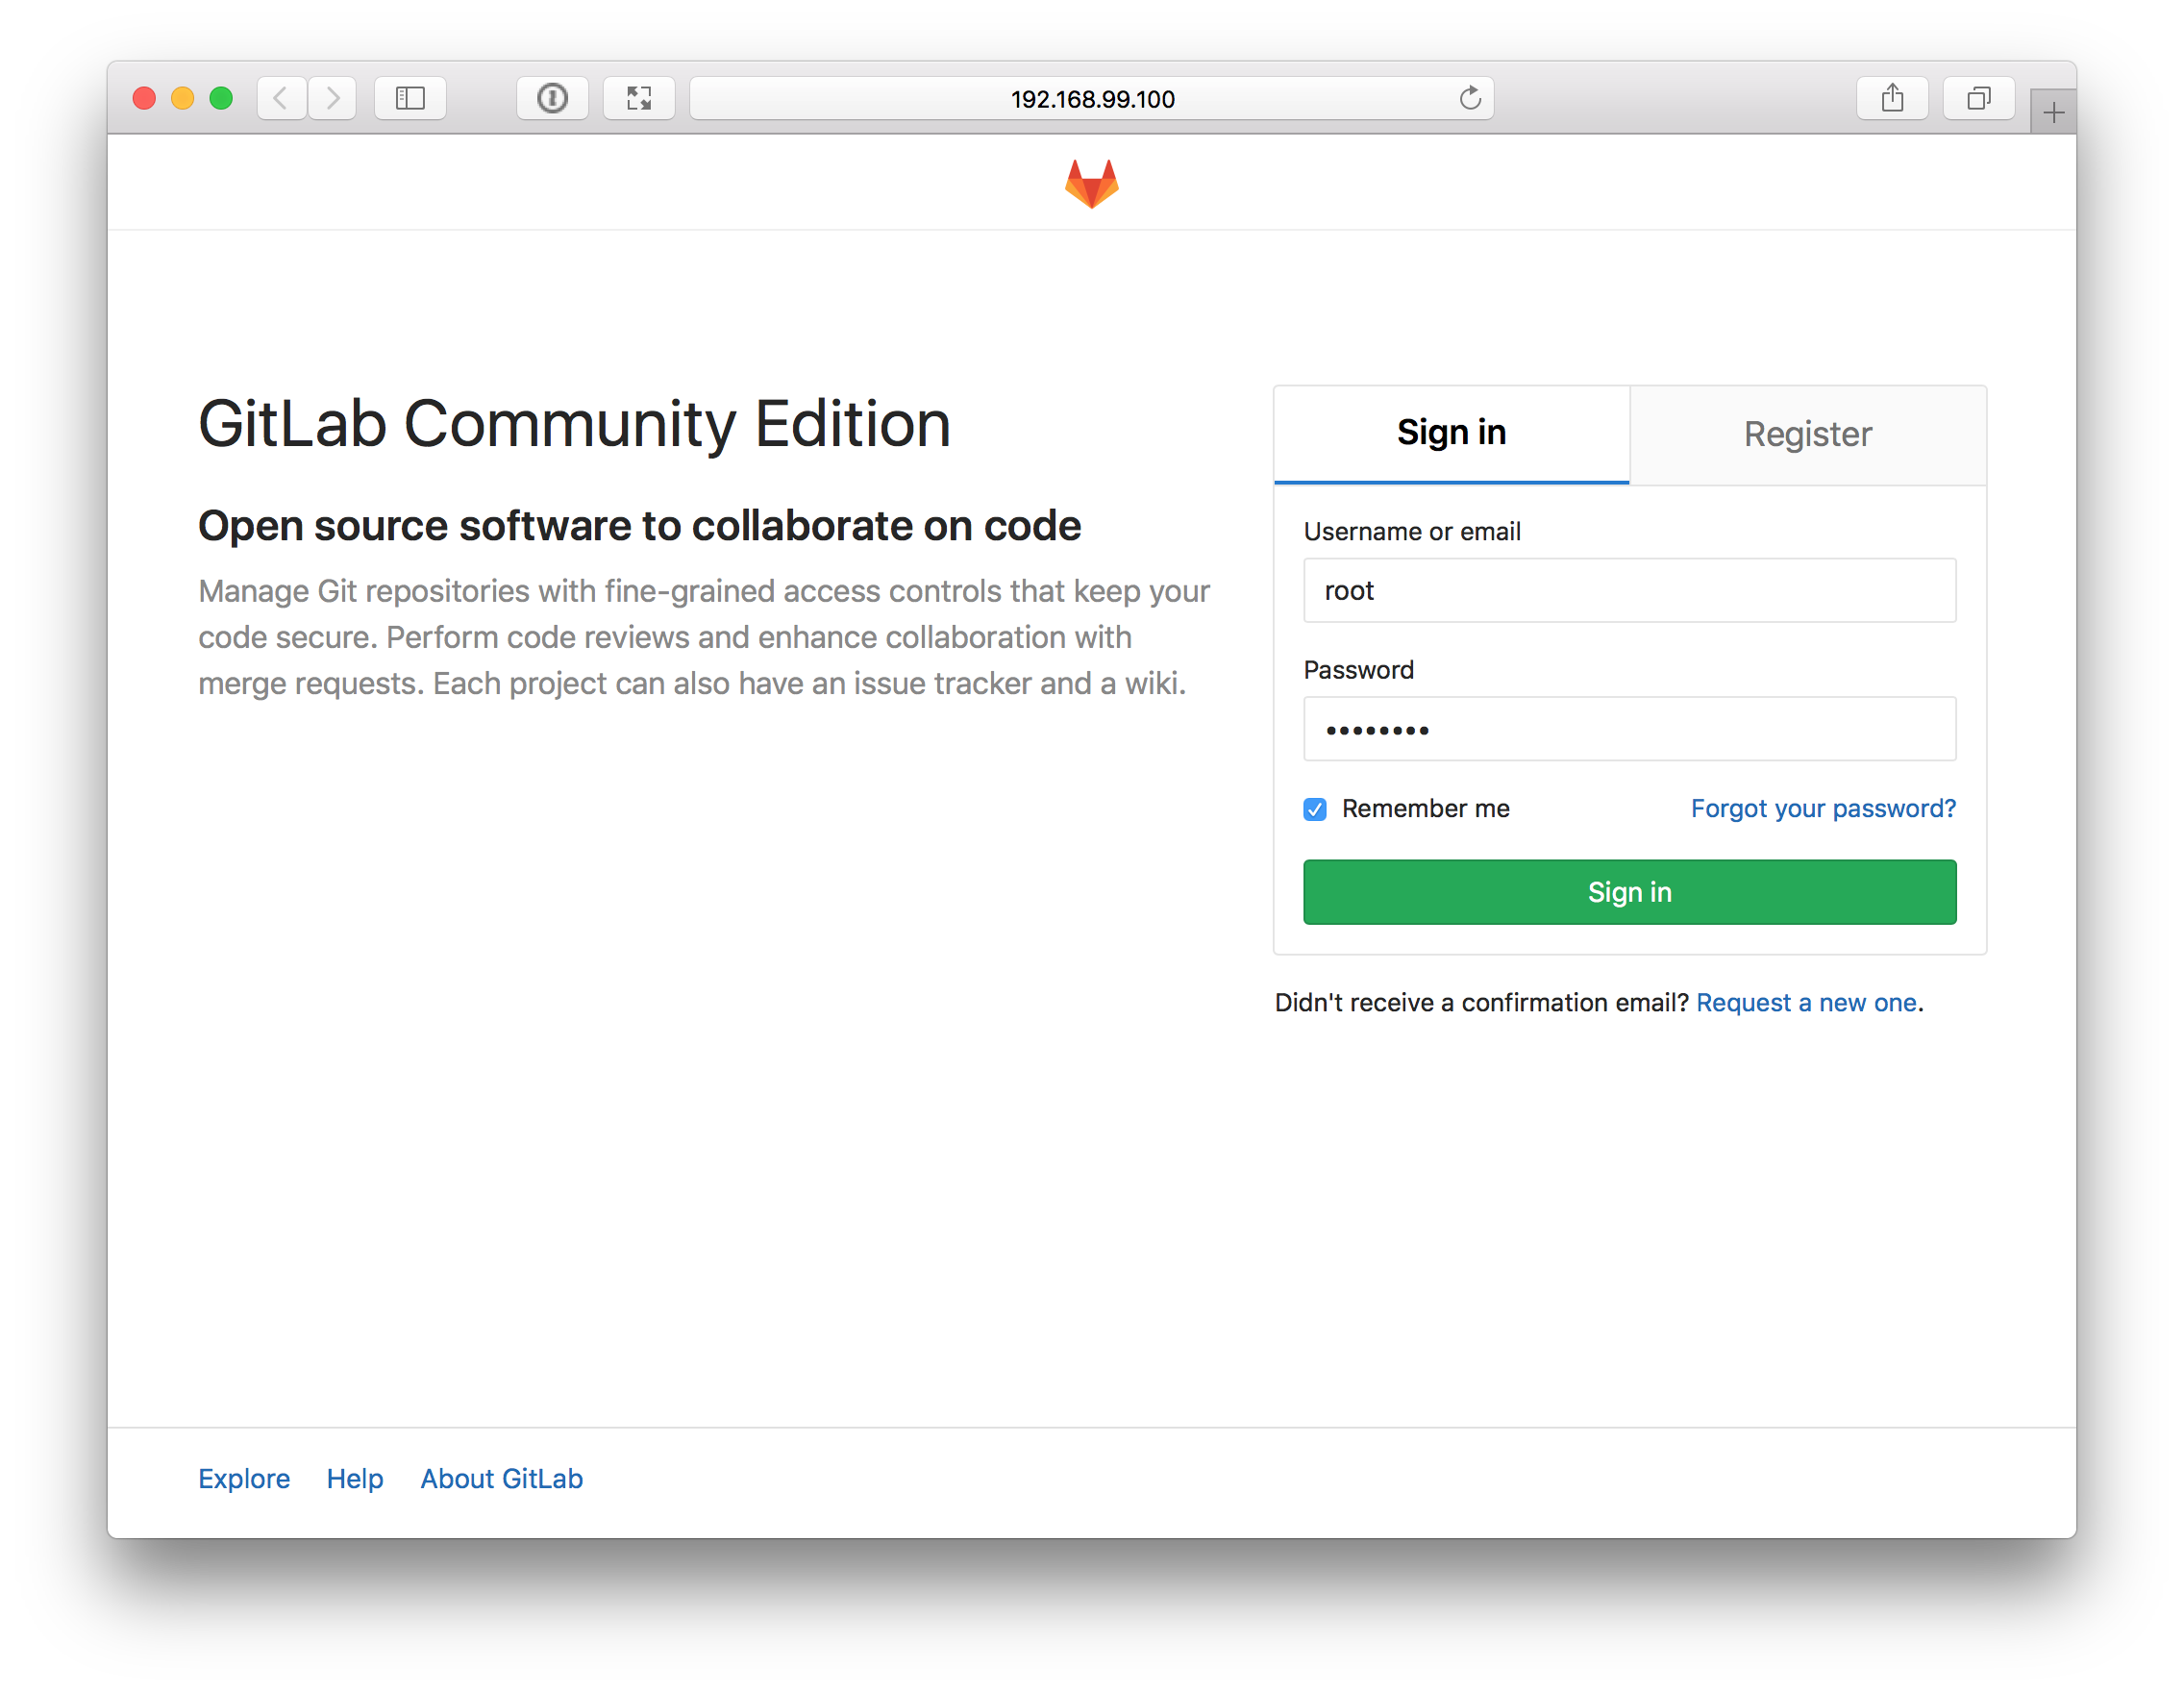Reload the page with refresh icon

click(1469, 98)
